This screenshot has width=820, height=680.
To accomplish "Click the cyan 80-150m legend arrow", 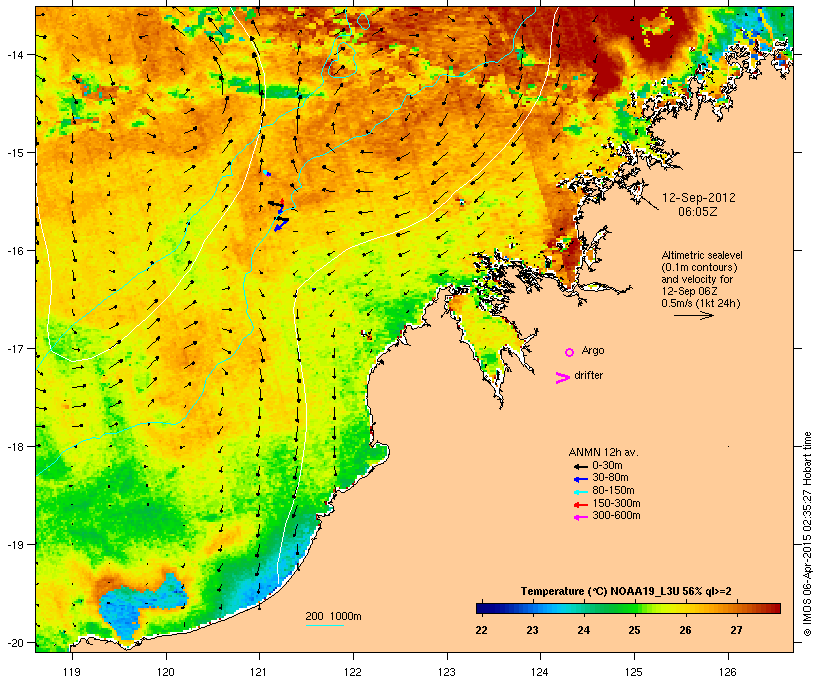I will pyautogui.click(x=580, y=492).
